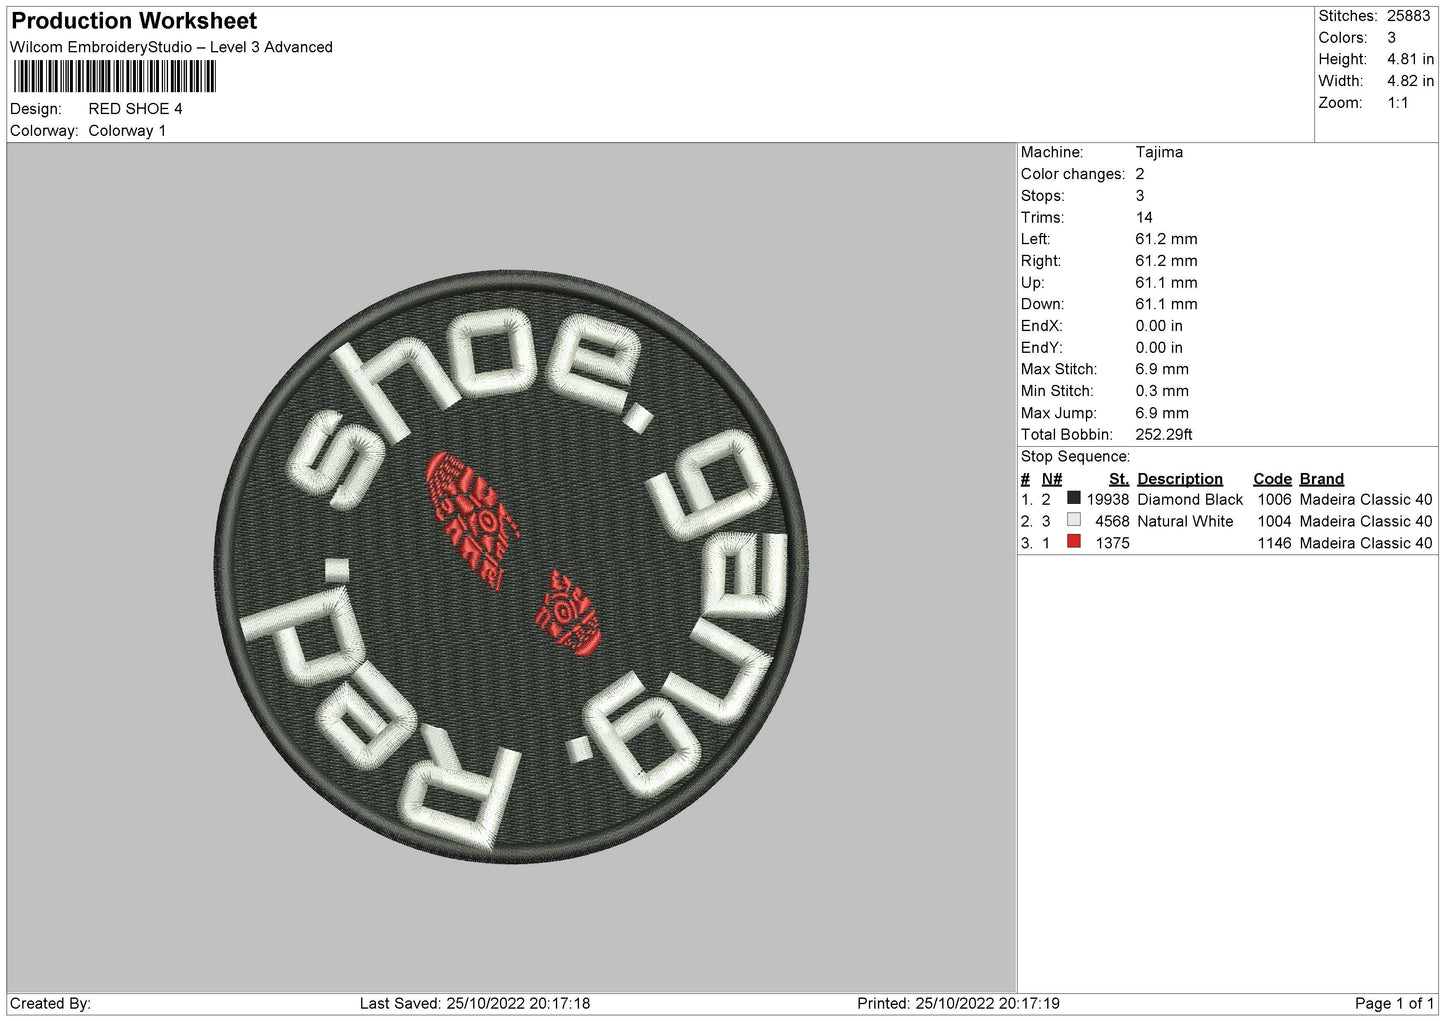Click the Max Jump value '6.9 mm'
This screenshot has width=1445, height=1021.
point(1162,413)
